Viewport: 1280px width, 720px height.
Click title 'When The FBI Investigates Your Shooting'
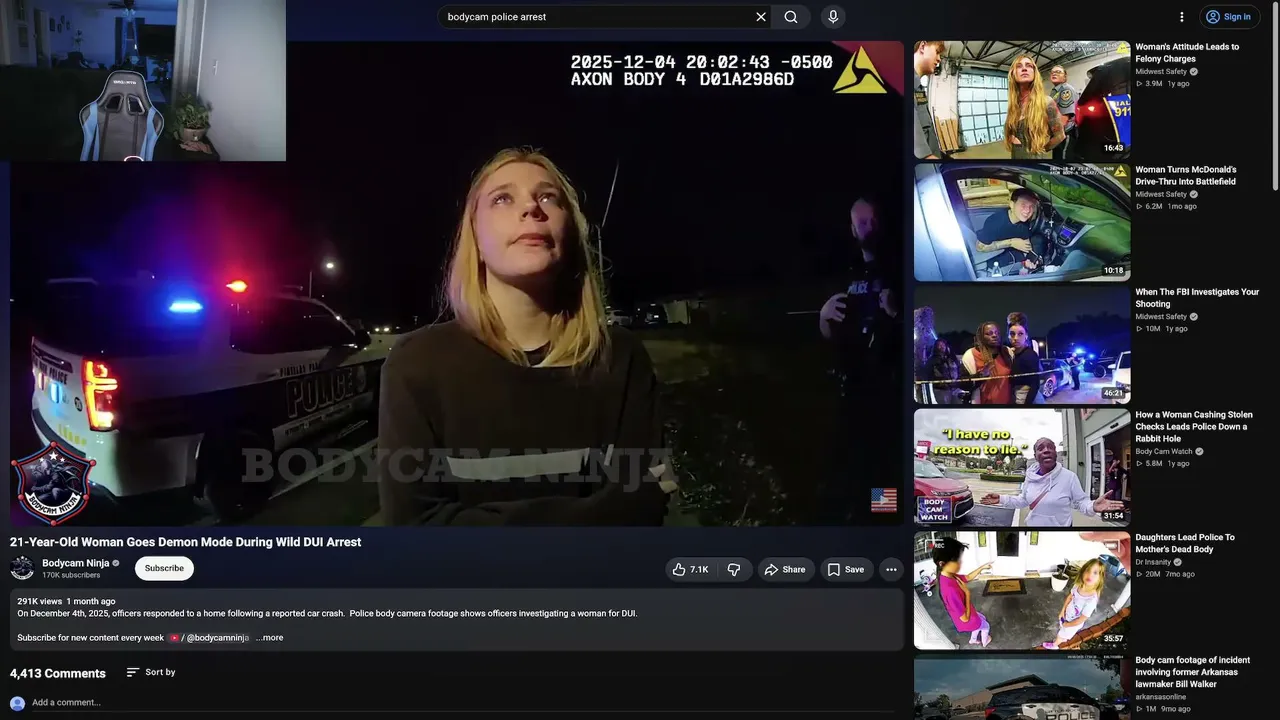click(1197, 298)
